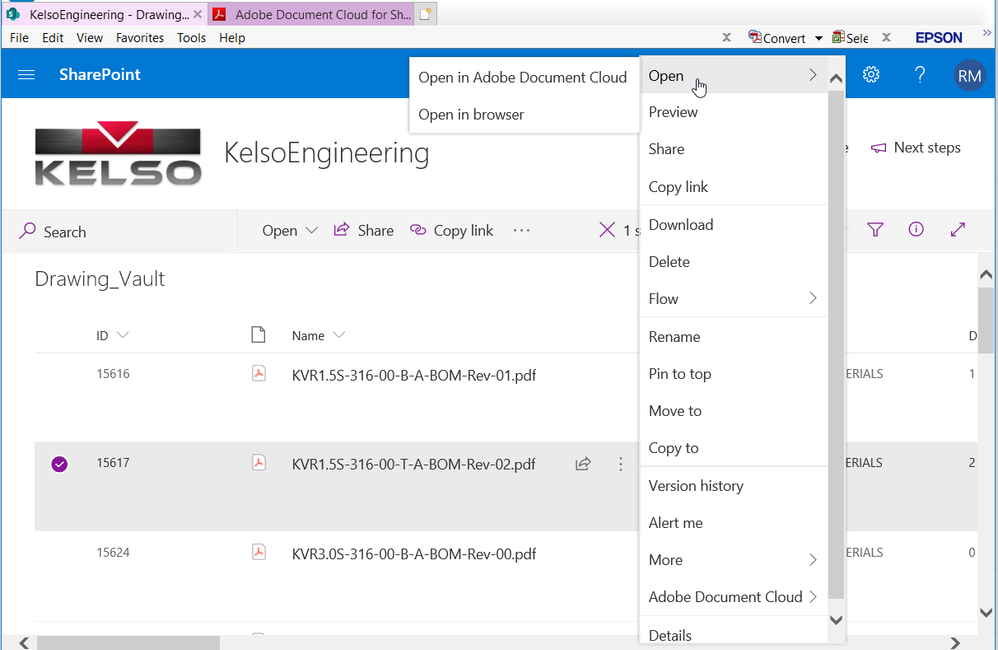Expand the Open dropdown in command bar

(x=289, y=230)
